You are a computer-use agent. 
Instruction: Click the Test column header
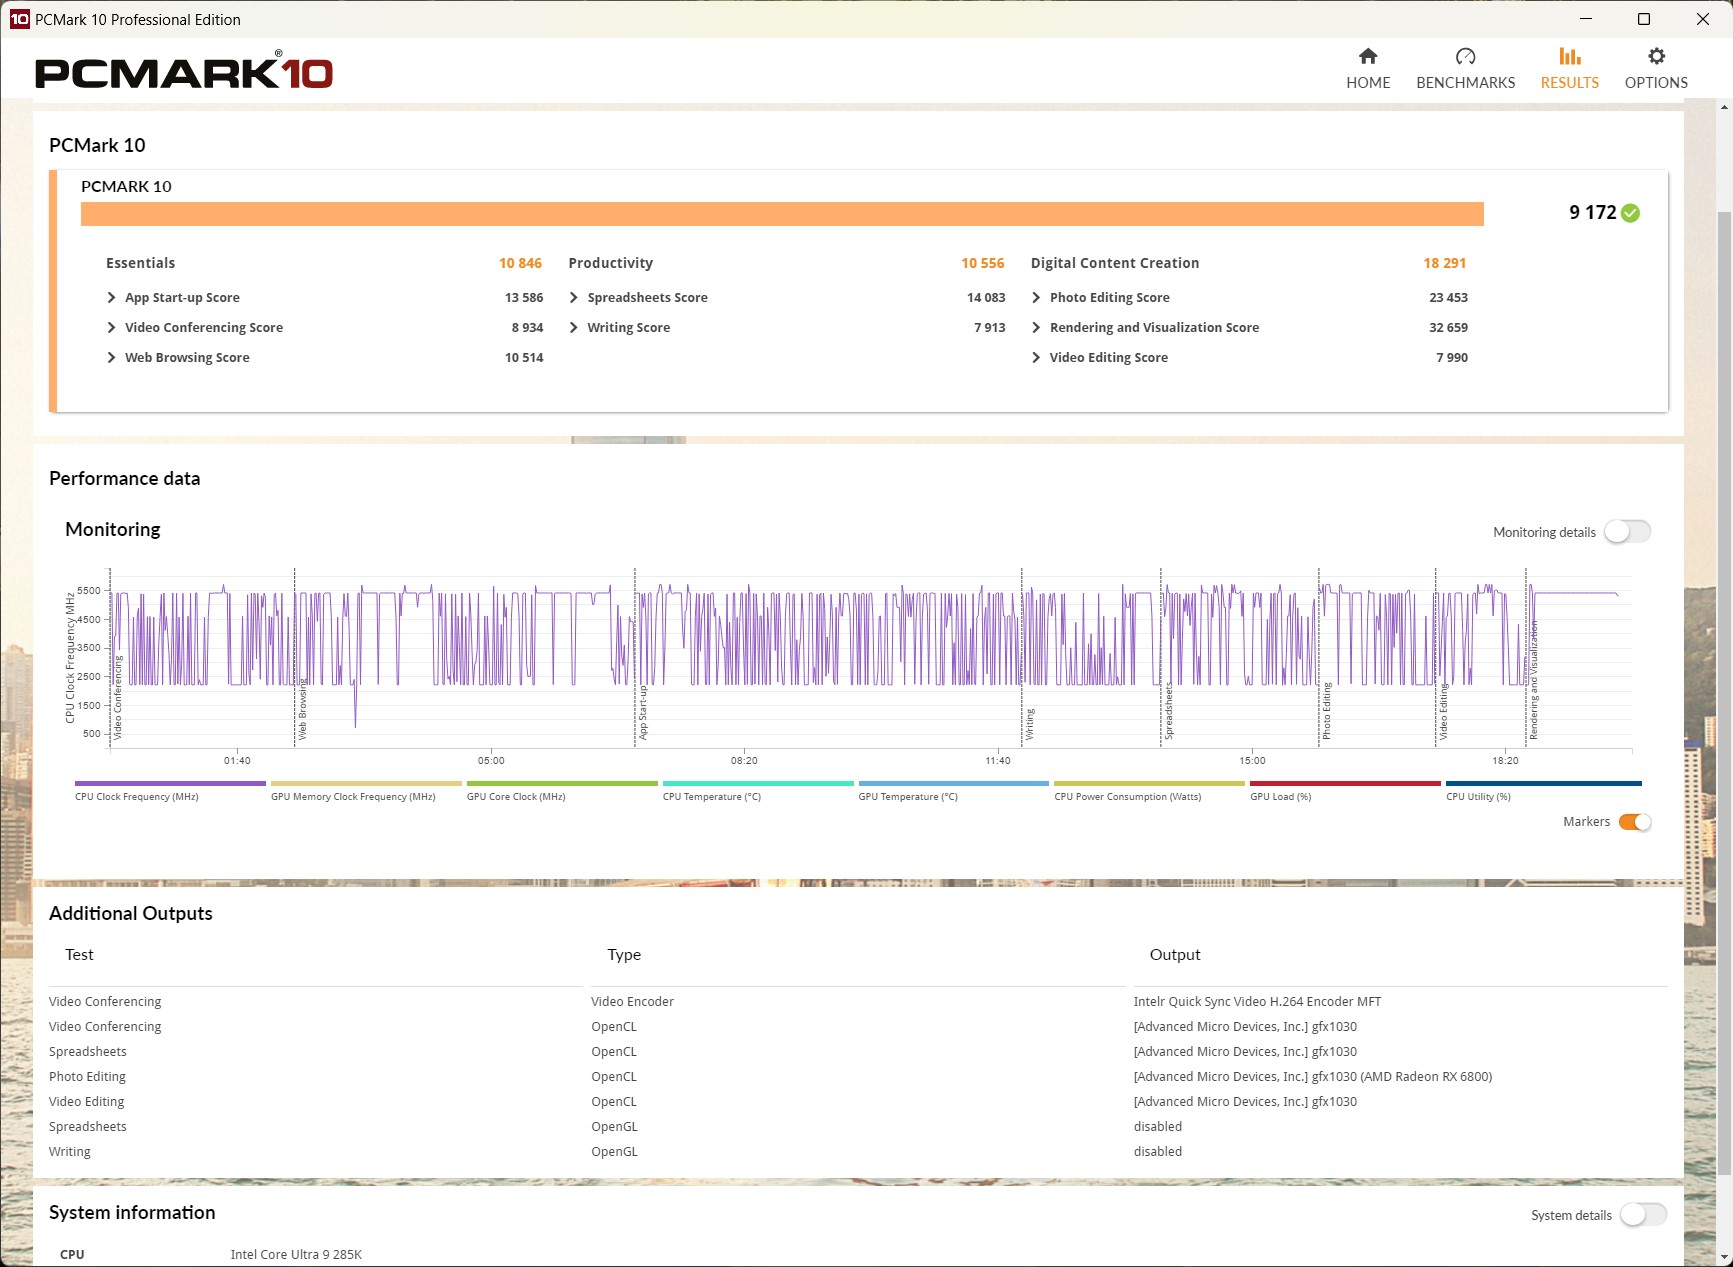(79, 954)
